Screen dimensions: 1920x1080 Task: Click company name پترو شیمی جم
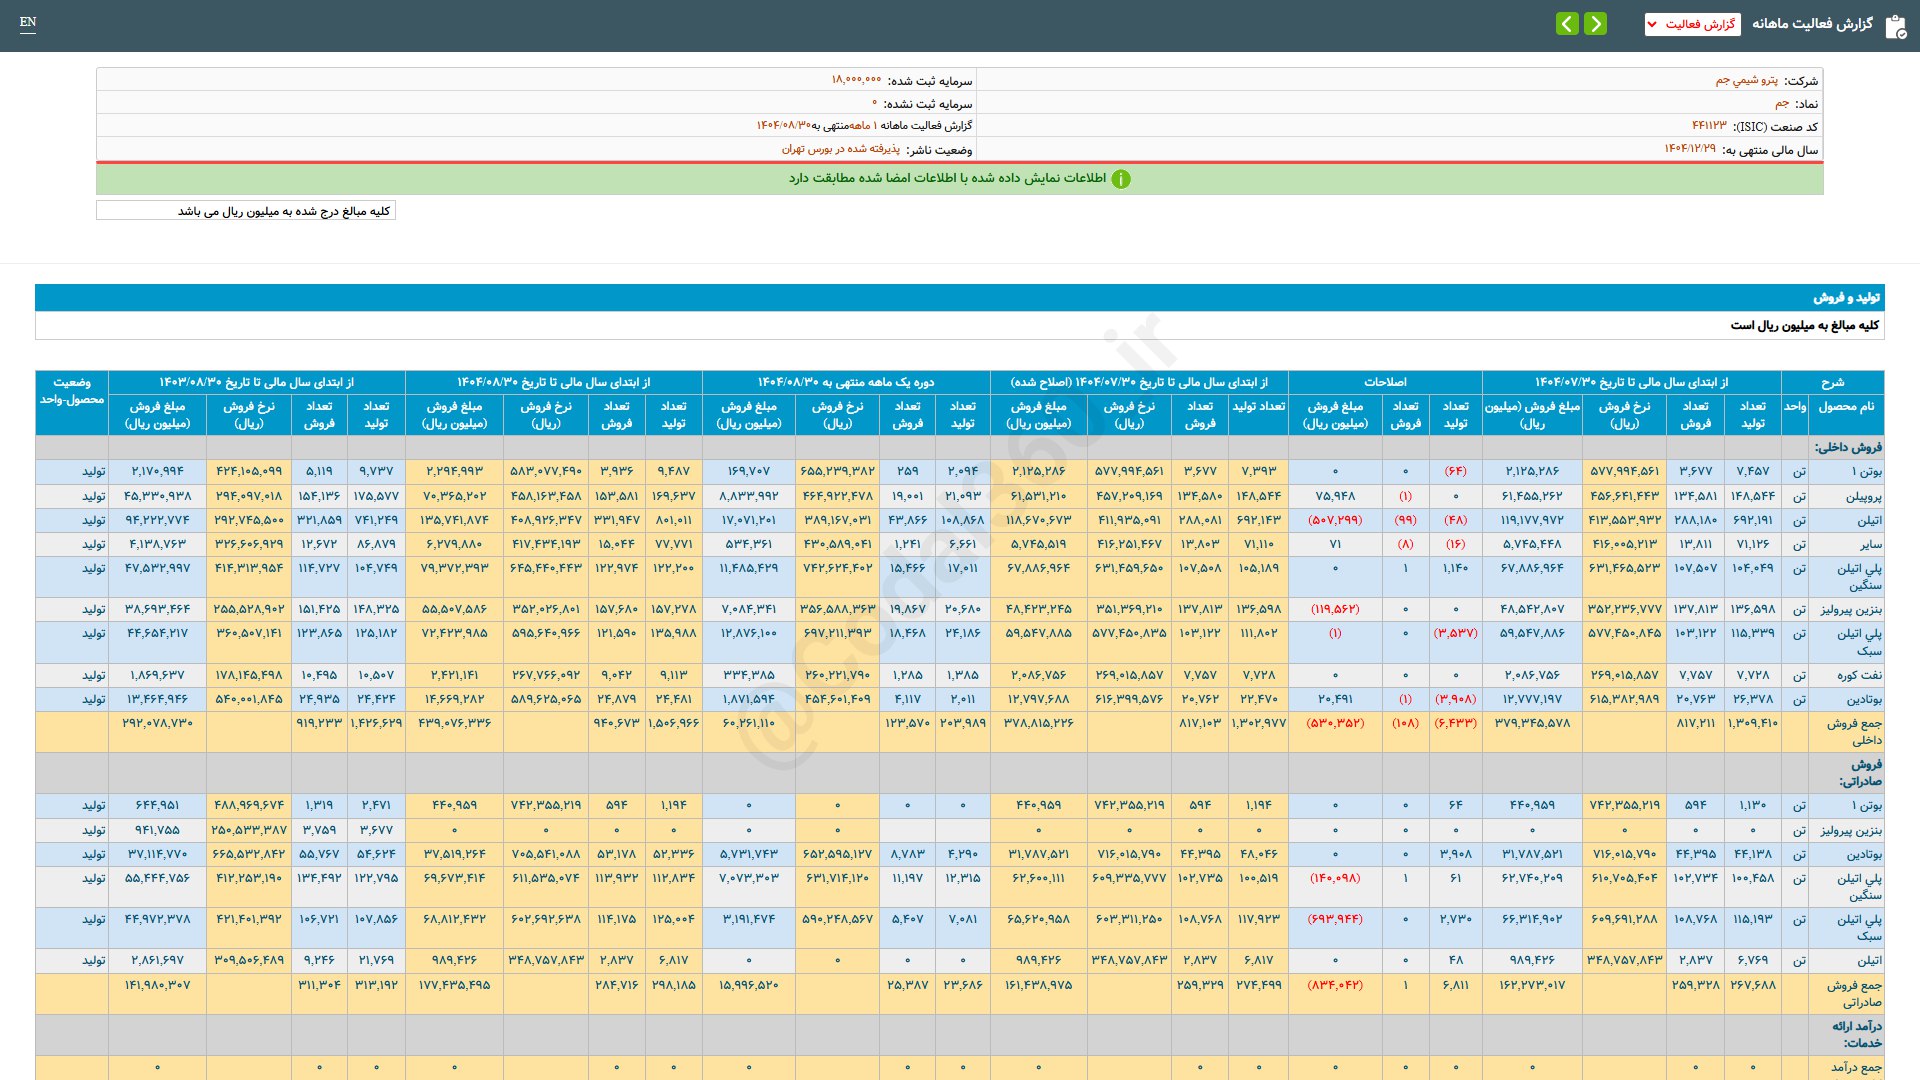(x=1746, y=80)
